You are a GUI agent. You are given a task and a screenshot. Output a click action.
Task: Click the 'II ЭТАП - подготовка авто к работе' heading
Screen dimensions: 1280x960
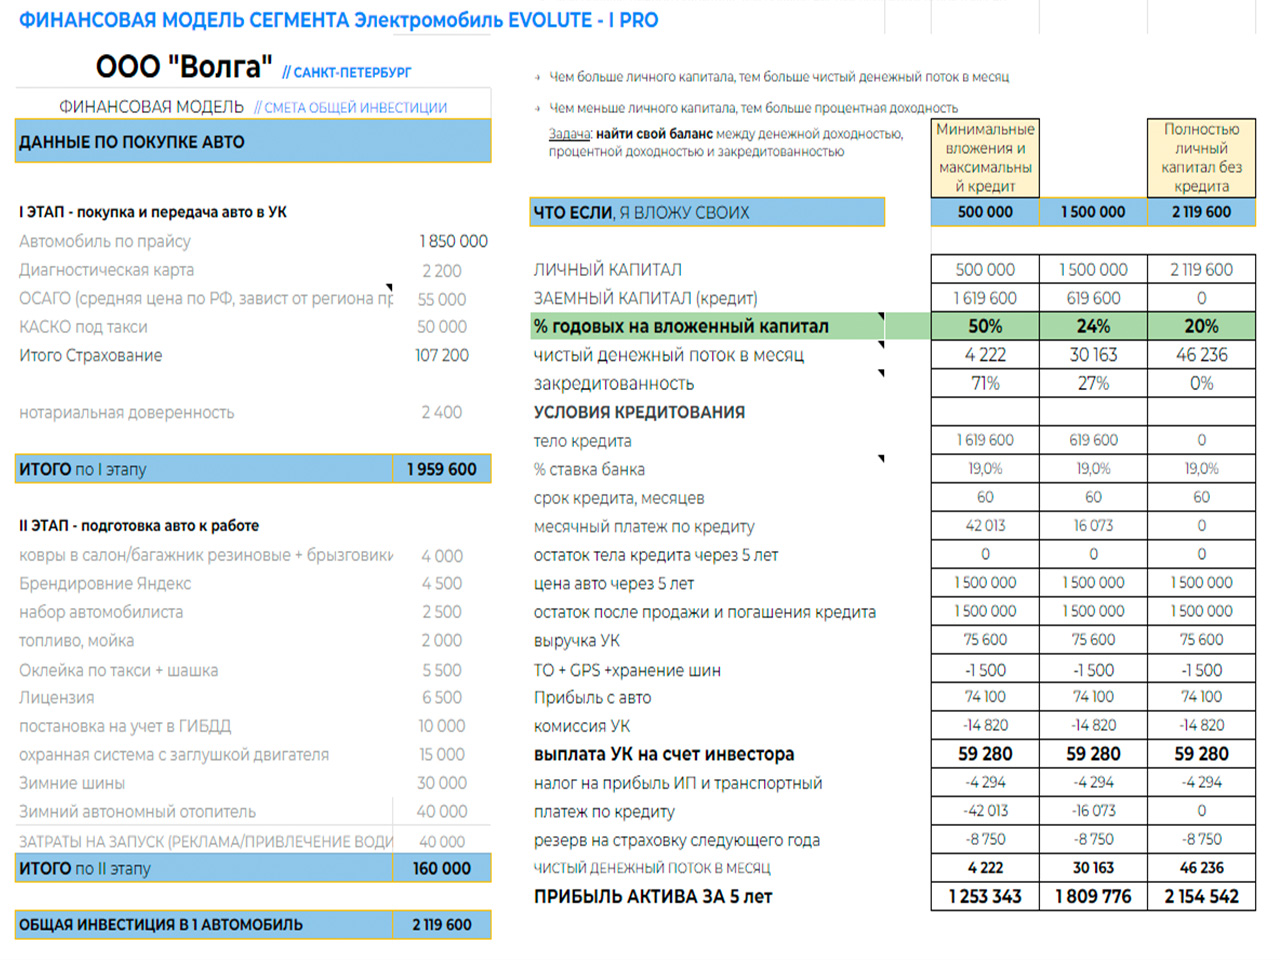pos(139,526)
